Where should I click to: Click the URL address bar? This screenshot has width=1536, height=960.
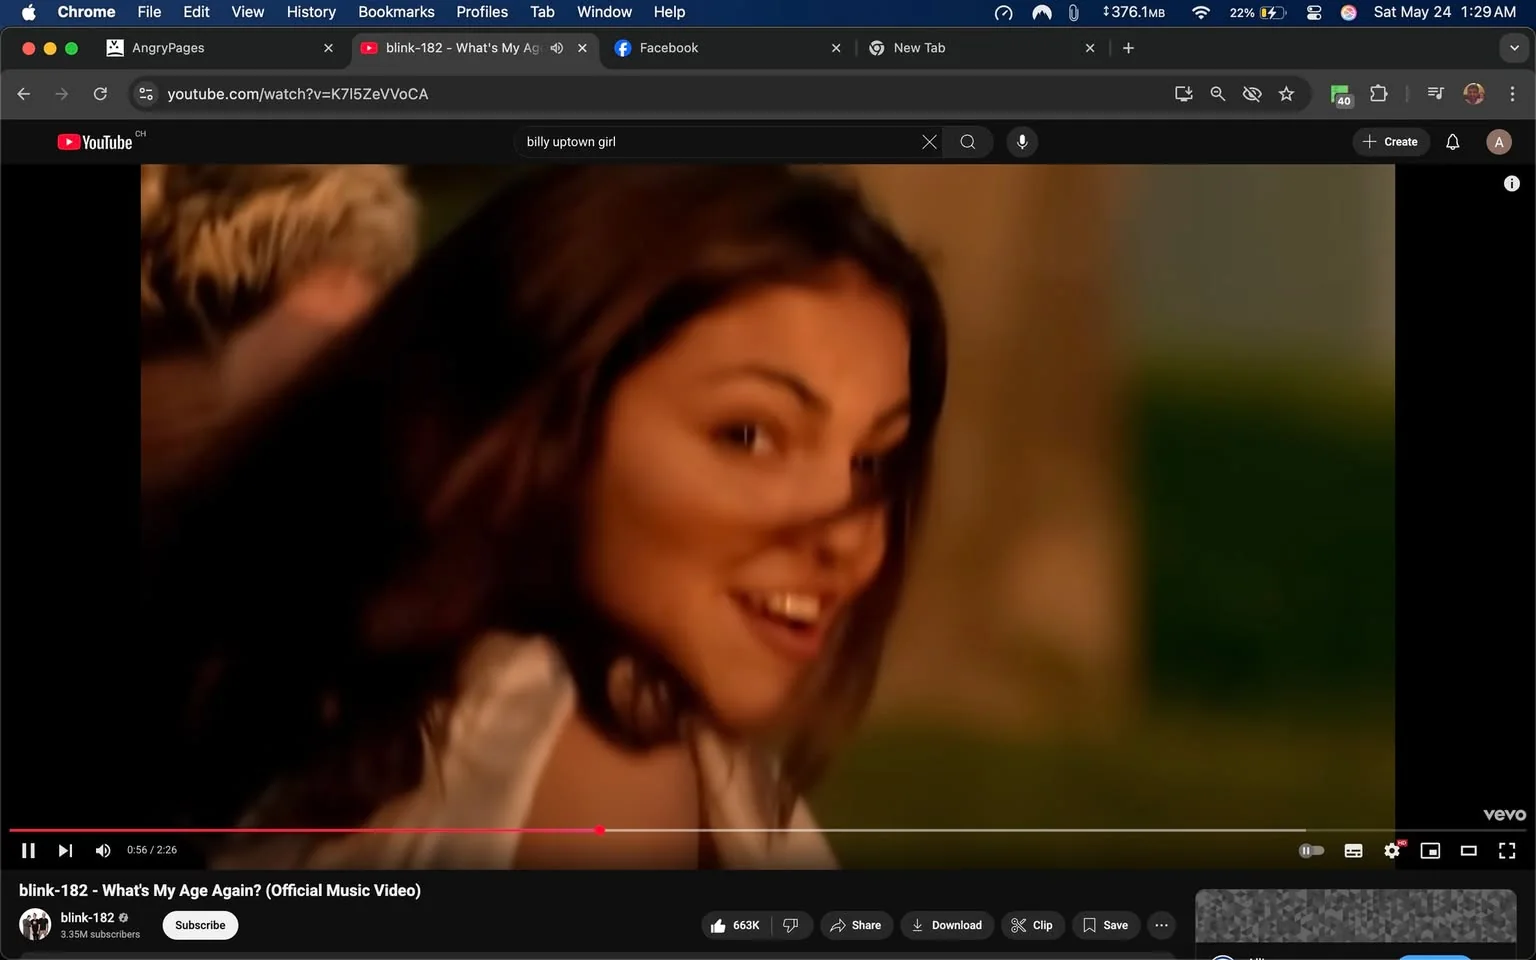click(x=660, y=94)
